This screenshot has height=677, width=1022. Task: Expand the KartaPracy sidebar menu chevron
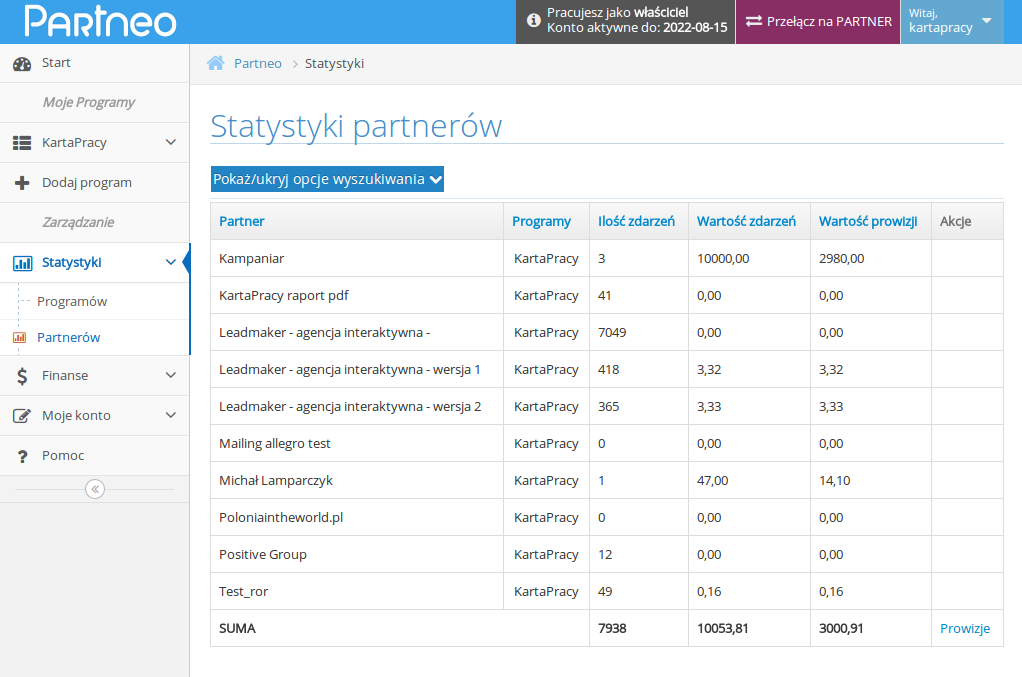coord(171,142)
